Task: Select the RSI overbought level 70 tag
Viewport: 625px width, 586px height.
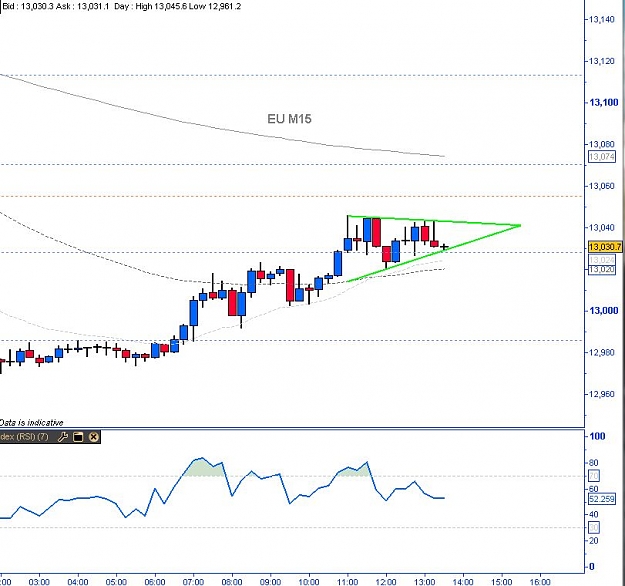Action: 594,476
